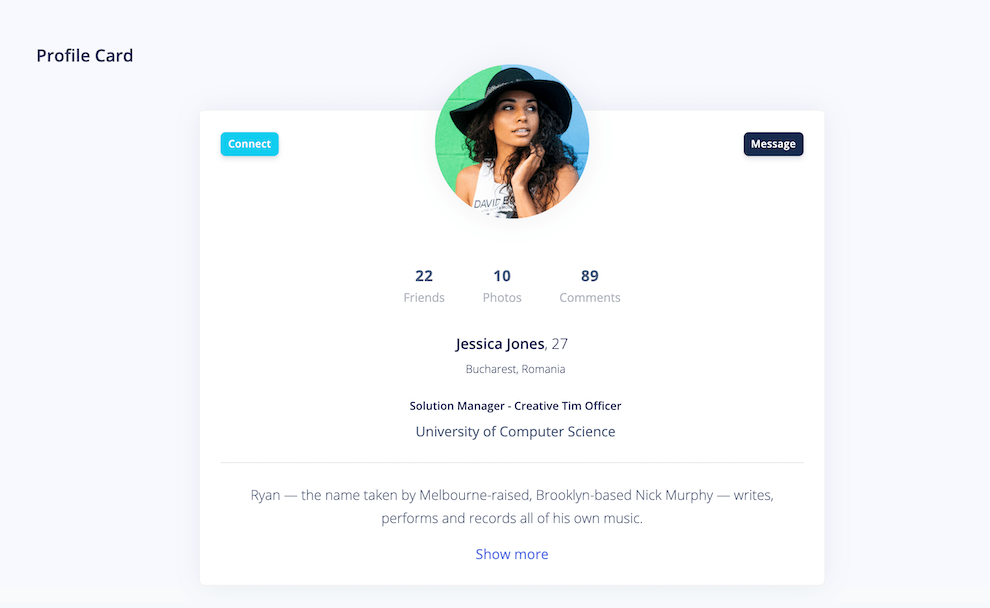Image resolution: width=990 pixels, height=608 pixels.
Task: Click the divider line above the bio
Action: (511, 462)
